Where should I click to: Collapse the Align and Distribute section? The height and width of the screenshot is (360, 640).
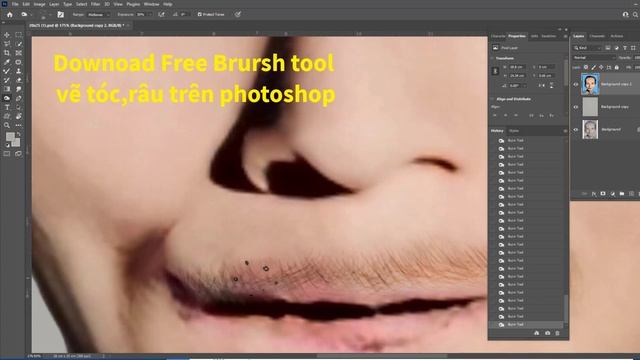point(492,99)
